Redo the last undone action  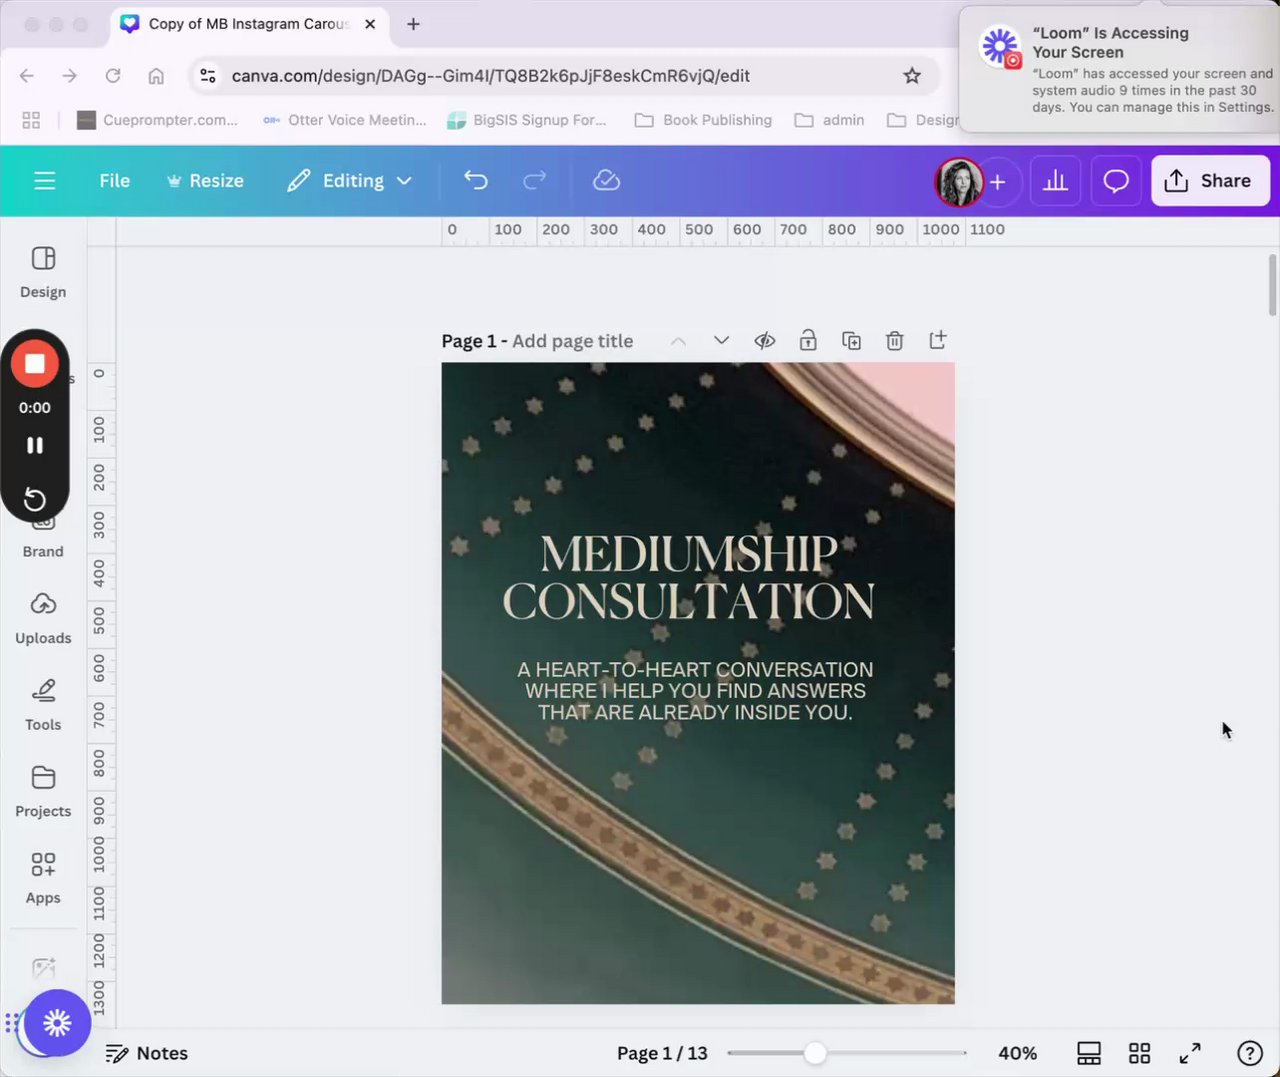[535, 181]
